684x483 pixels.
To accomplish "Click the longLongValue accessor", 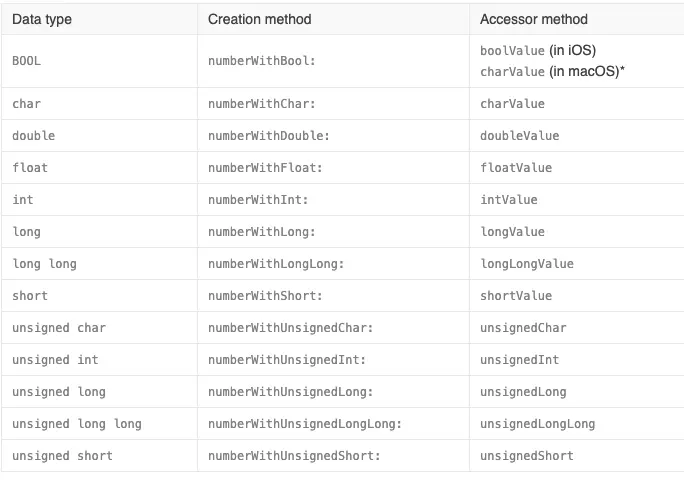I will pos(526,264).
